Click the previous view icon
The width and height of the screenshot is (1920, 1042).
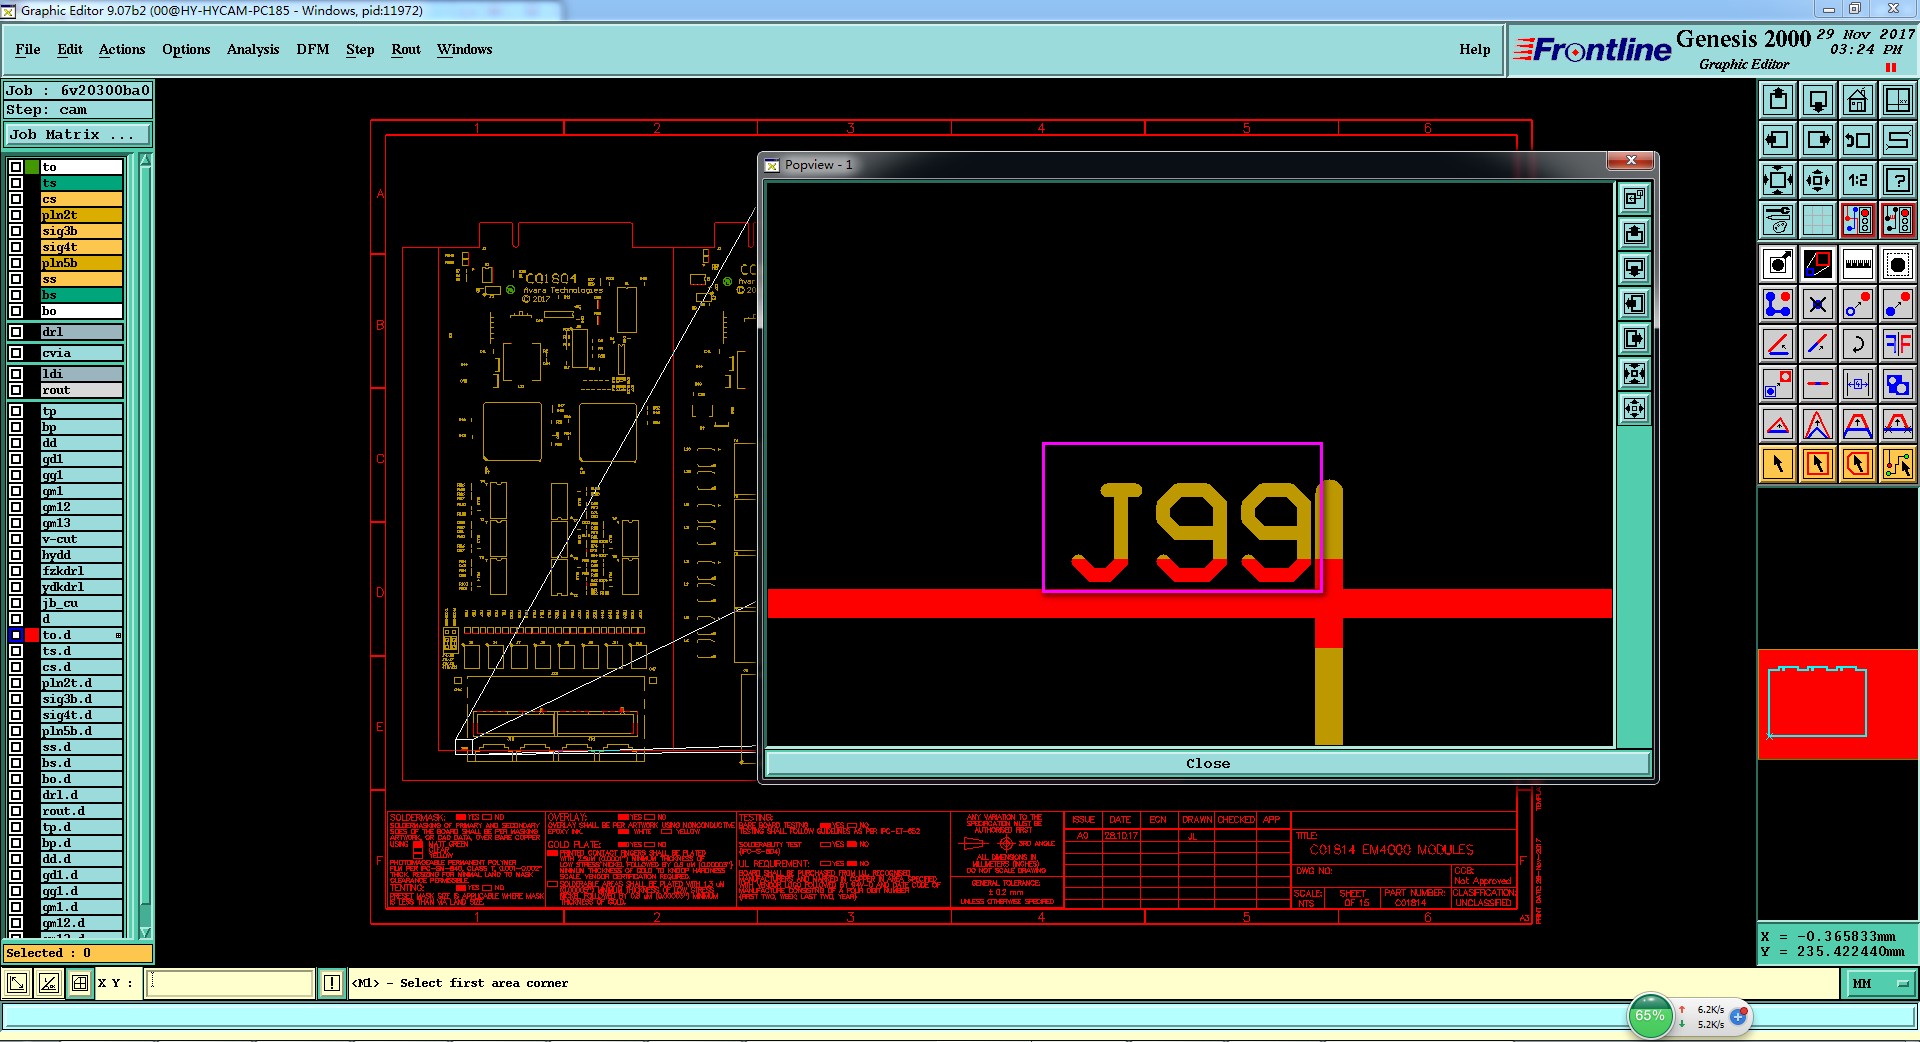[x=1858, y=140]
